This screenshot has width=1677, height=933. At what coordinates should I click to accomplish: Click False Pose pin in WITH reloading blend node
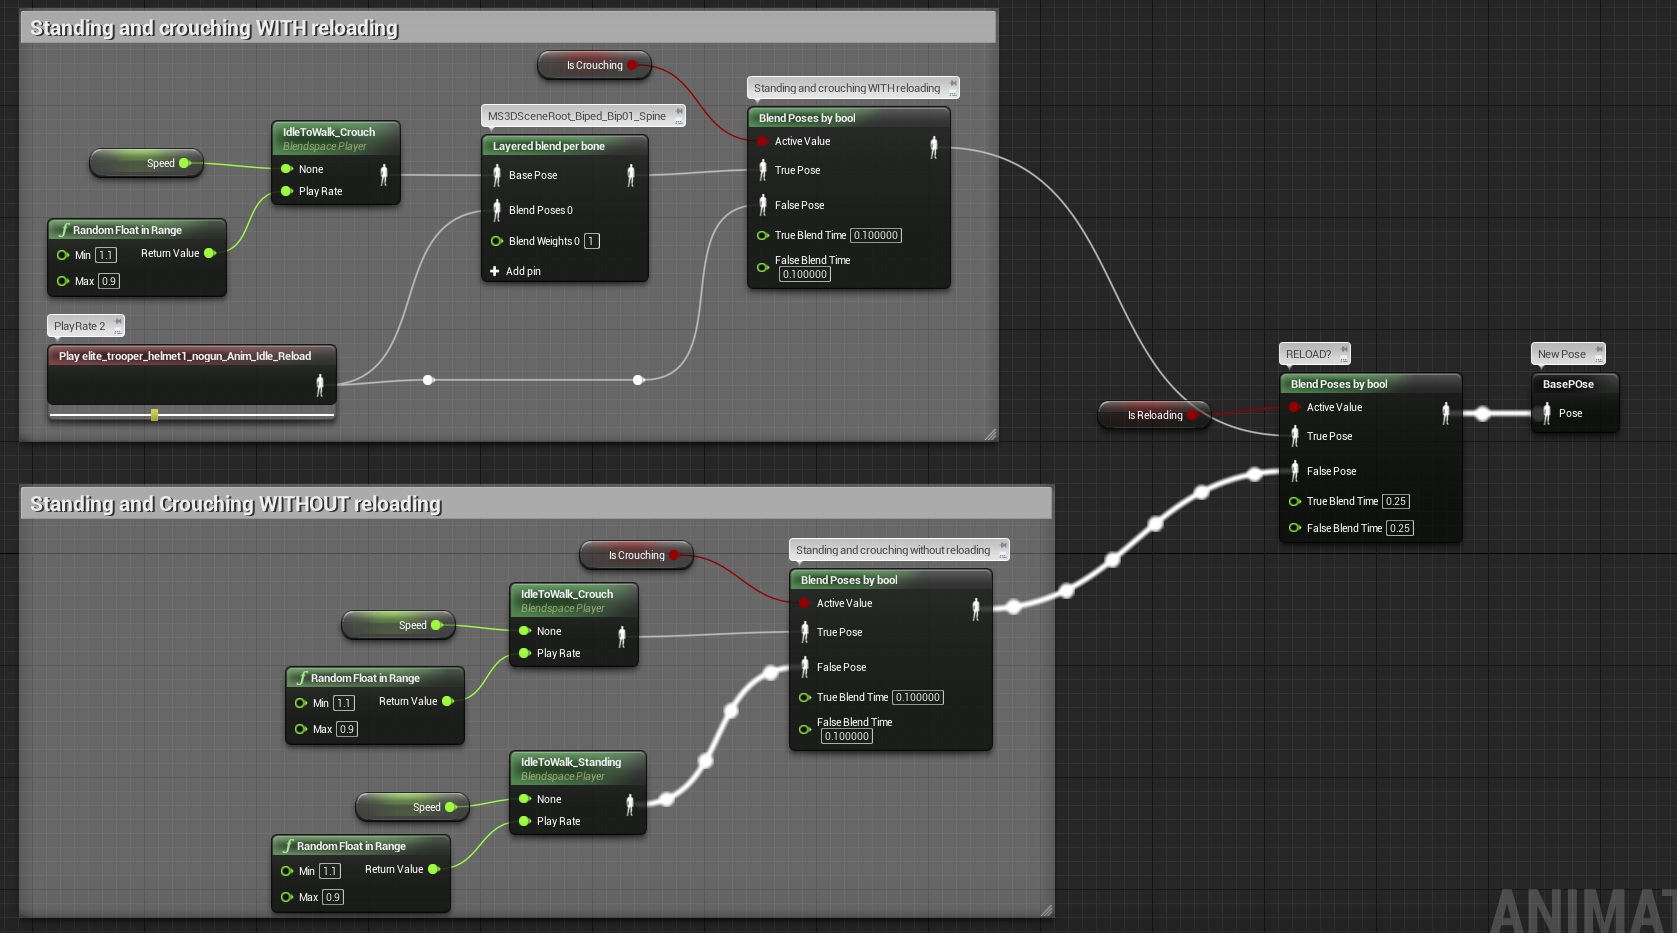coord(763,205)
